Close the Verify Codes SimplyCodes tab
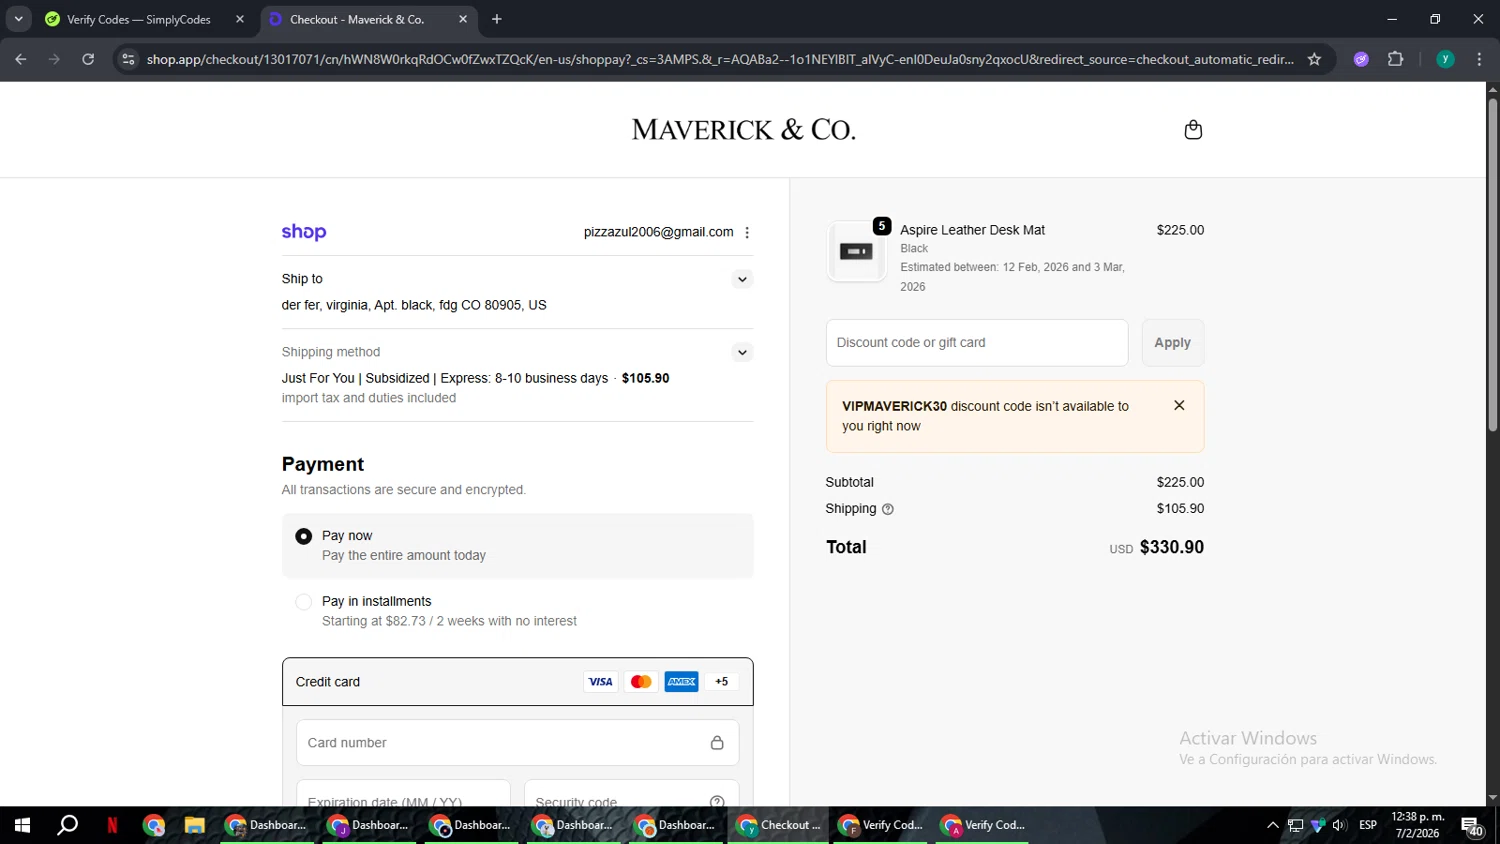The image size is (1500, 844). pyautogui.click(x=240, y=19)
